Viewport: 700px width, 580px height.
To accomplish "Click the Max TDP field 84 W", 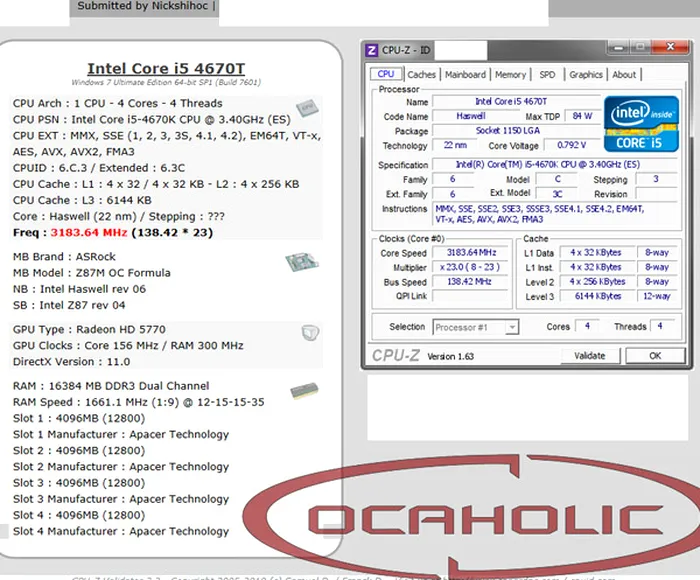I will (x=582, y=116).
